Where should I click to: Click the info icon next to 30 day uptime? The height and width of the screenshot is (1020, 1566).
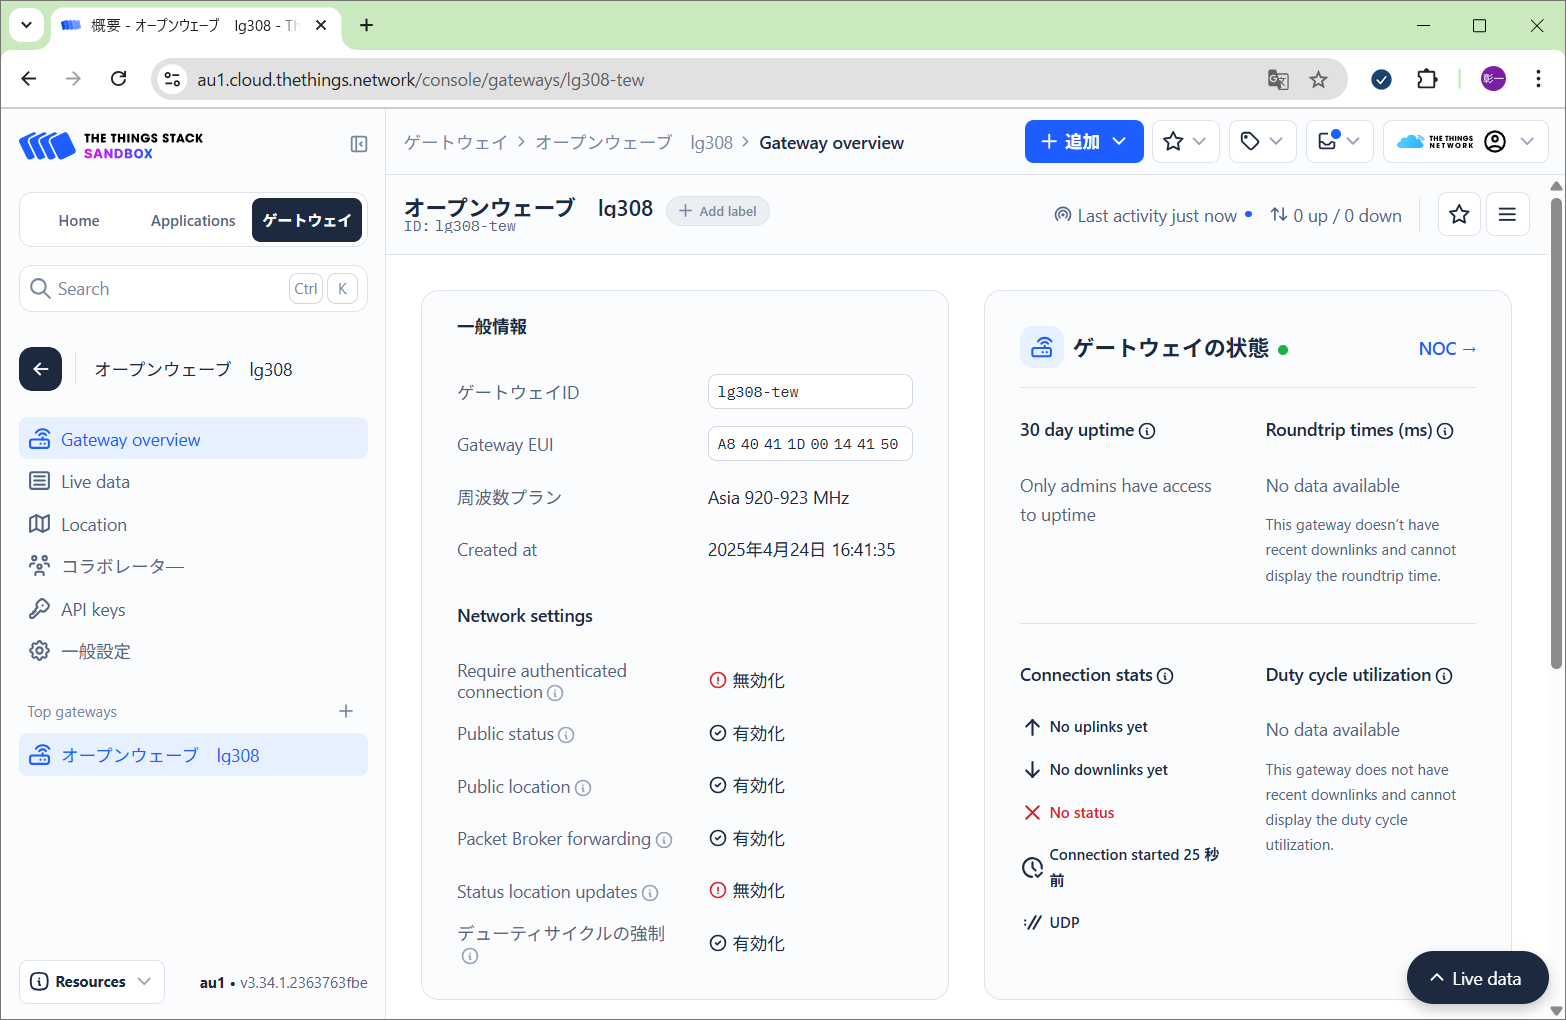coord(1147,431)
